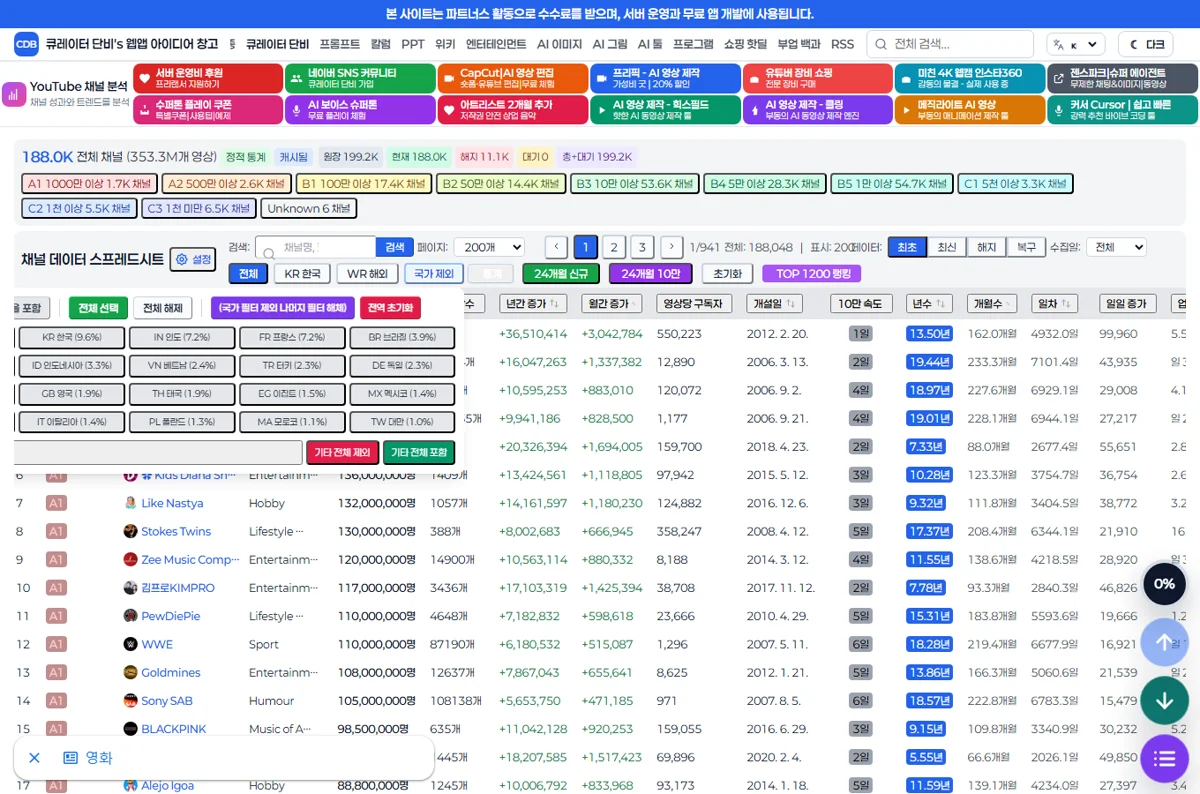Click the BLACKPINK channel avatar
Viewport: 1200px width, 794px height.
130,729
